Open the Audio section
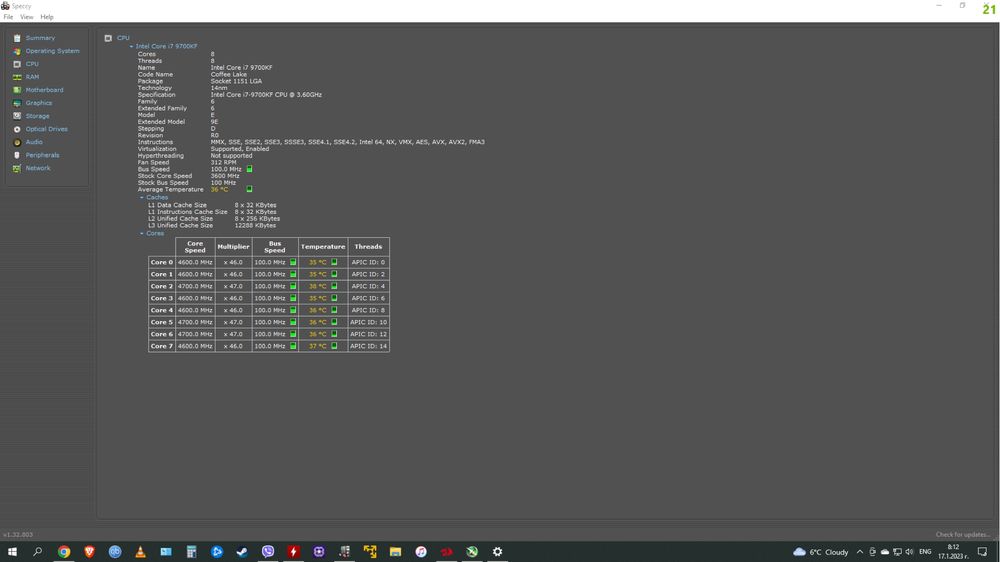This screenshot has width=1000, height=562. (x=34, y=142)
